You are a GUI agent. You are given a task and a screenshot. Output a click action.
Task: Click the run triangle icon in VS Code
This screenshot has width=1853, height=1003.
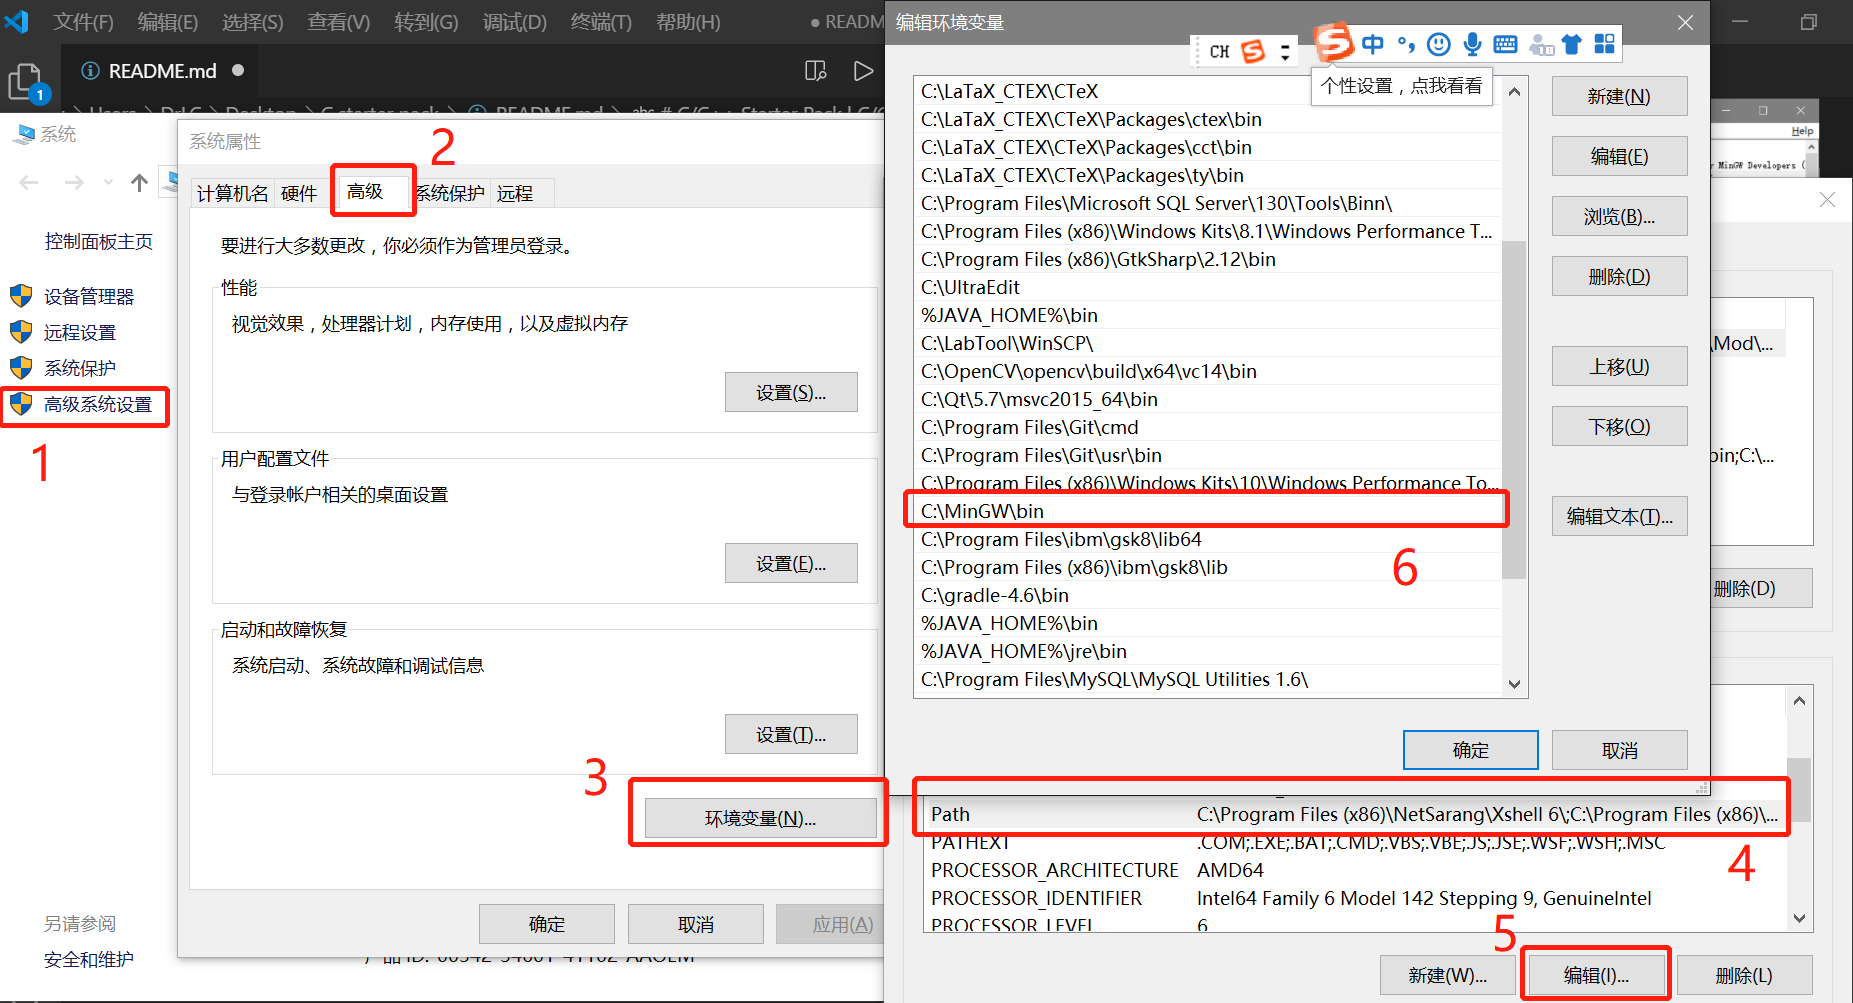coord(863,71)
